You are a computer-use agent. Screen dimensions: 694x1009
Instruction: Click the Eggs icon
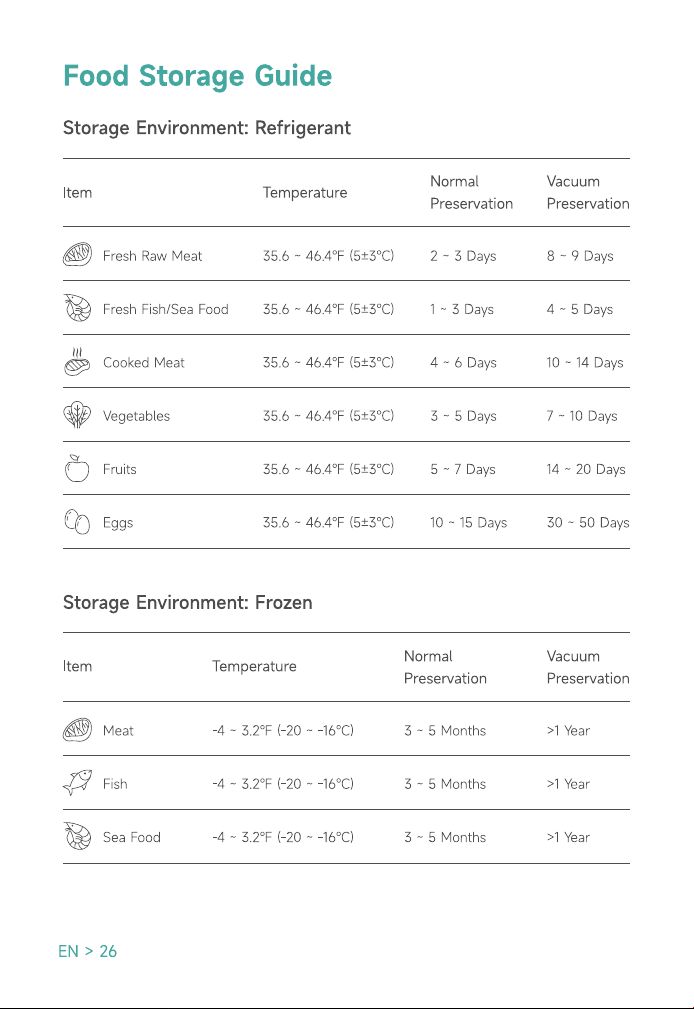coord(77,522)
